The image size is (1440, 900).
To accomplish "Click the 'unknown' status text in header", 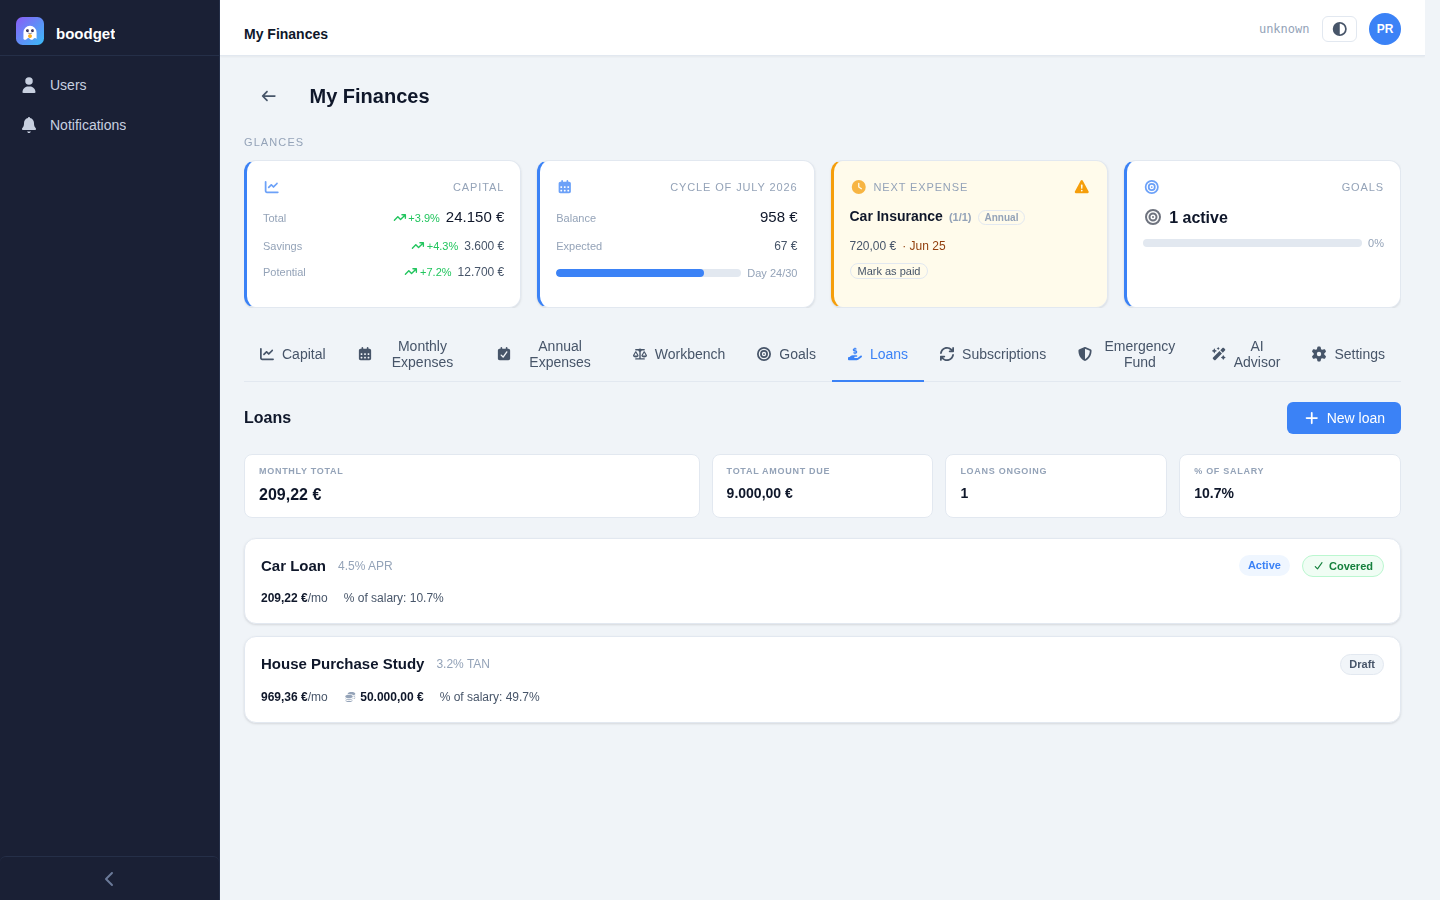I will (1284, 29).
